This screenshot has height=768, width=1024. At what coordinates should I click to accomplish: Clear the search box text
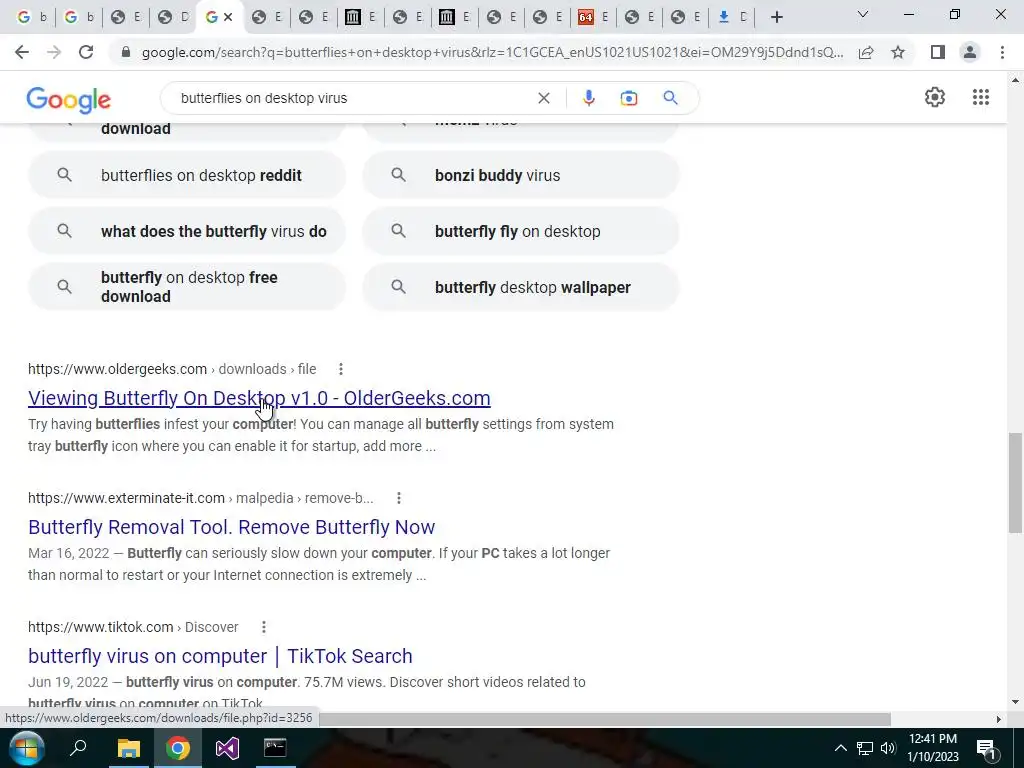tap(543, 98)
